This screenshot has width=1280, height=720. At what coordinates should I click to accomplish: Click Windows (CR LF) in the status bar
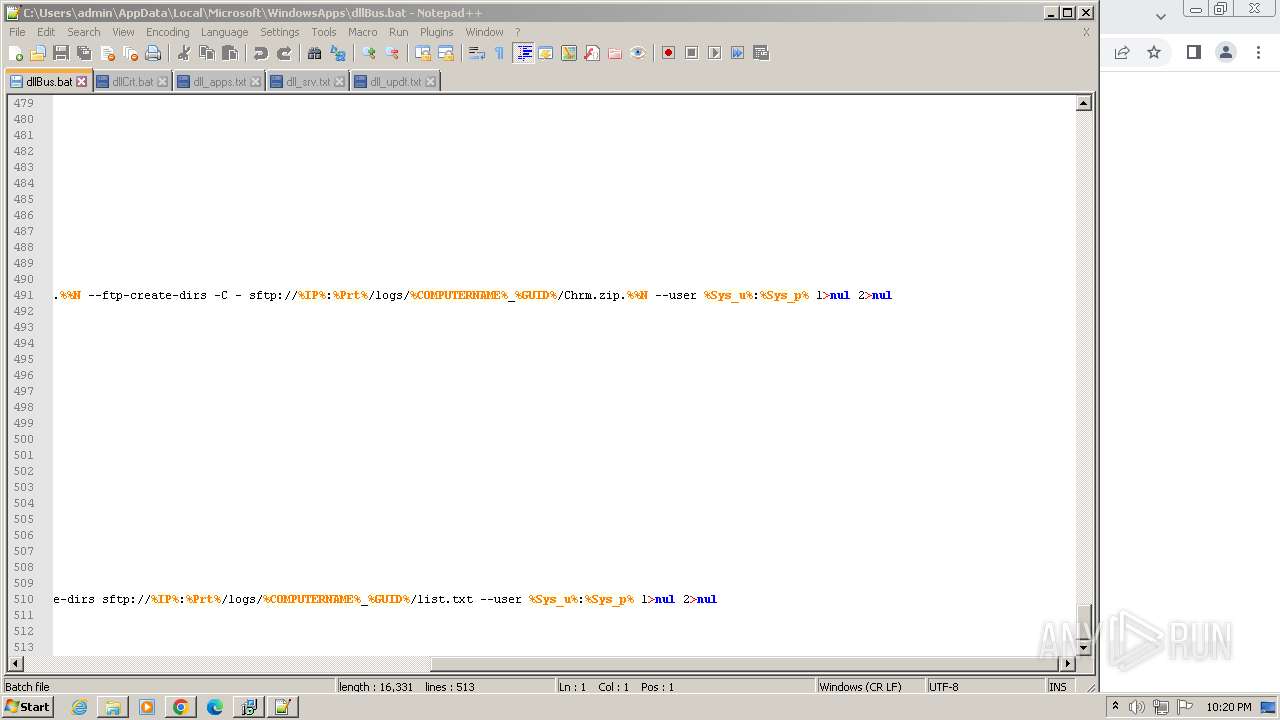point(860,687)
